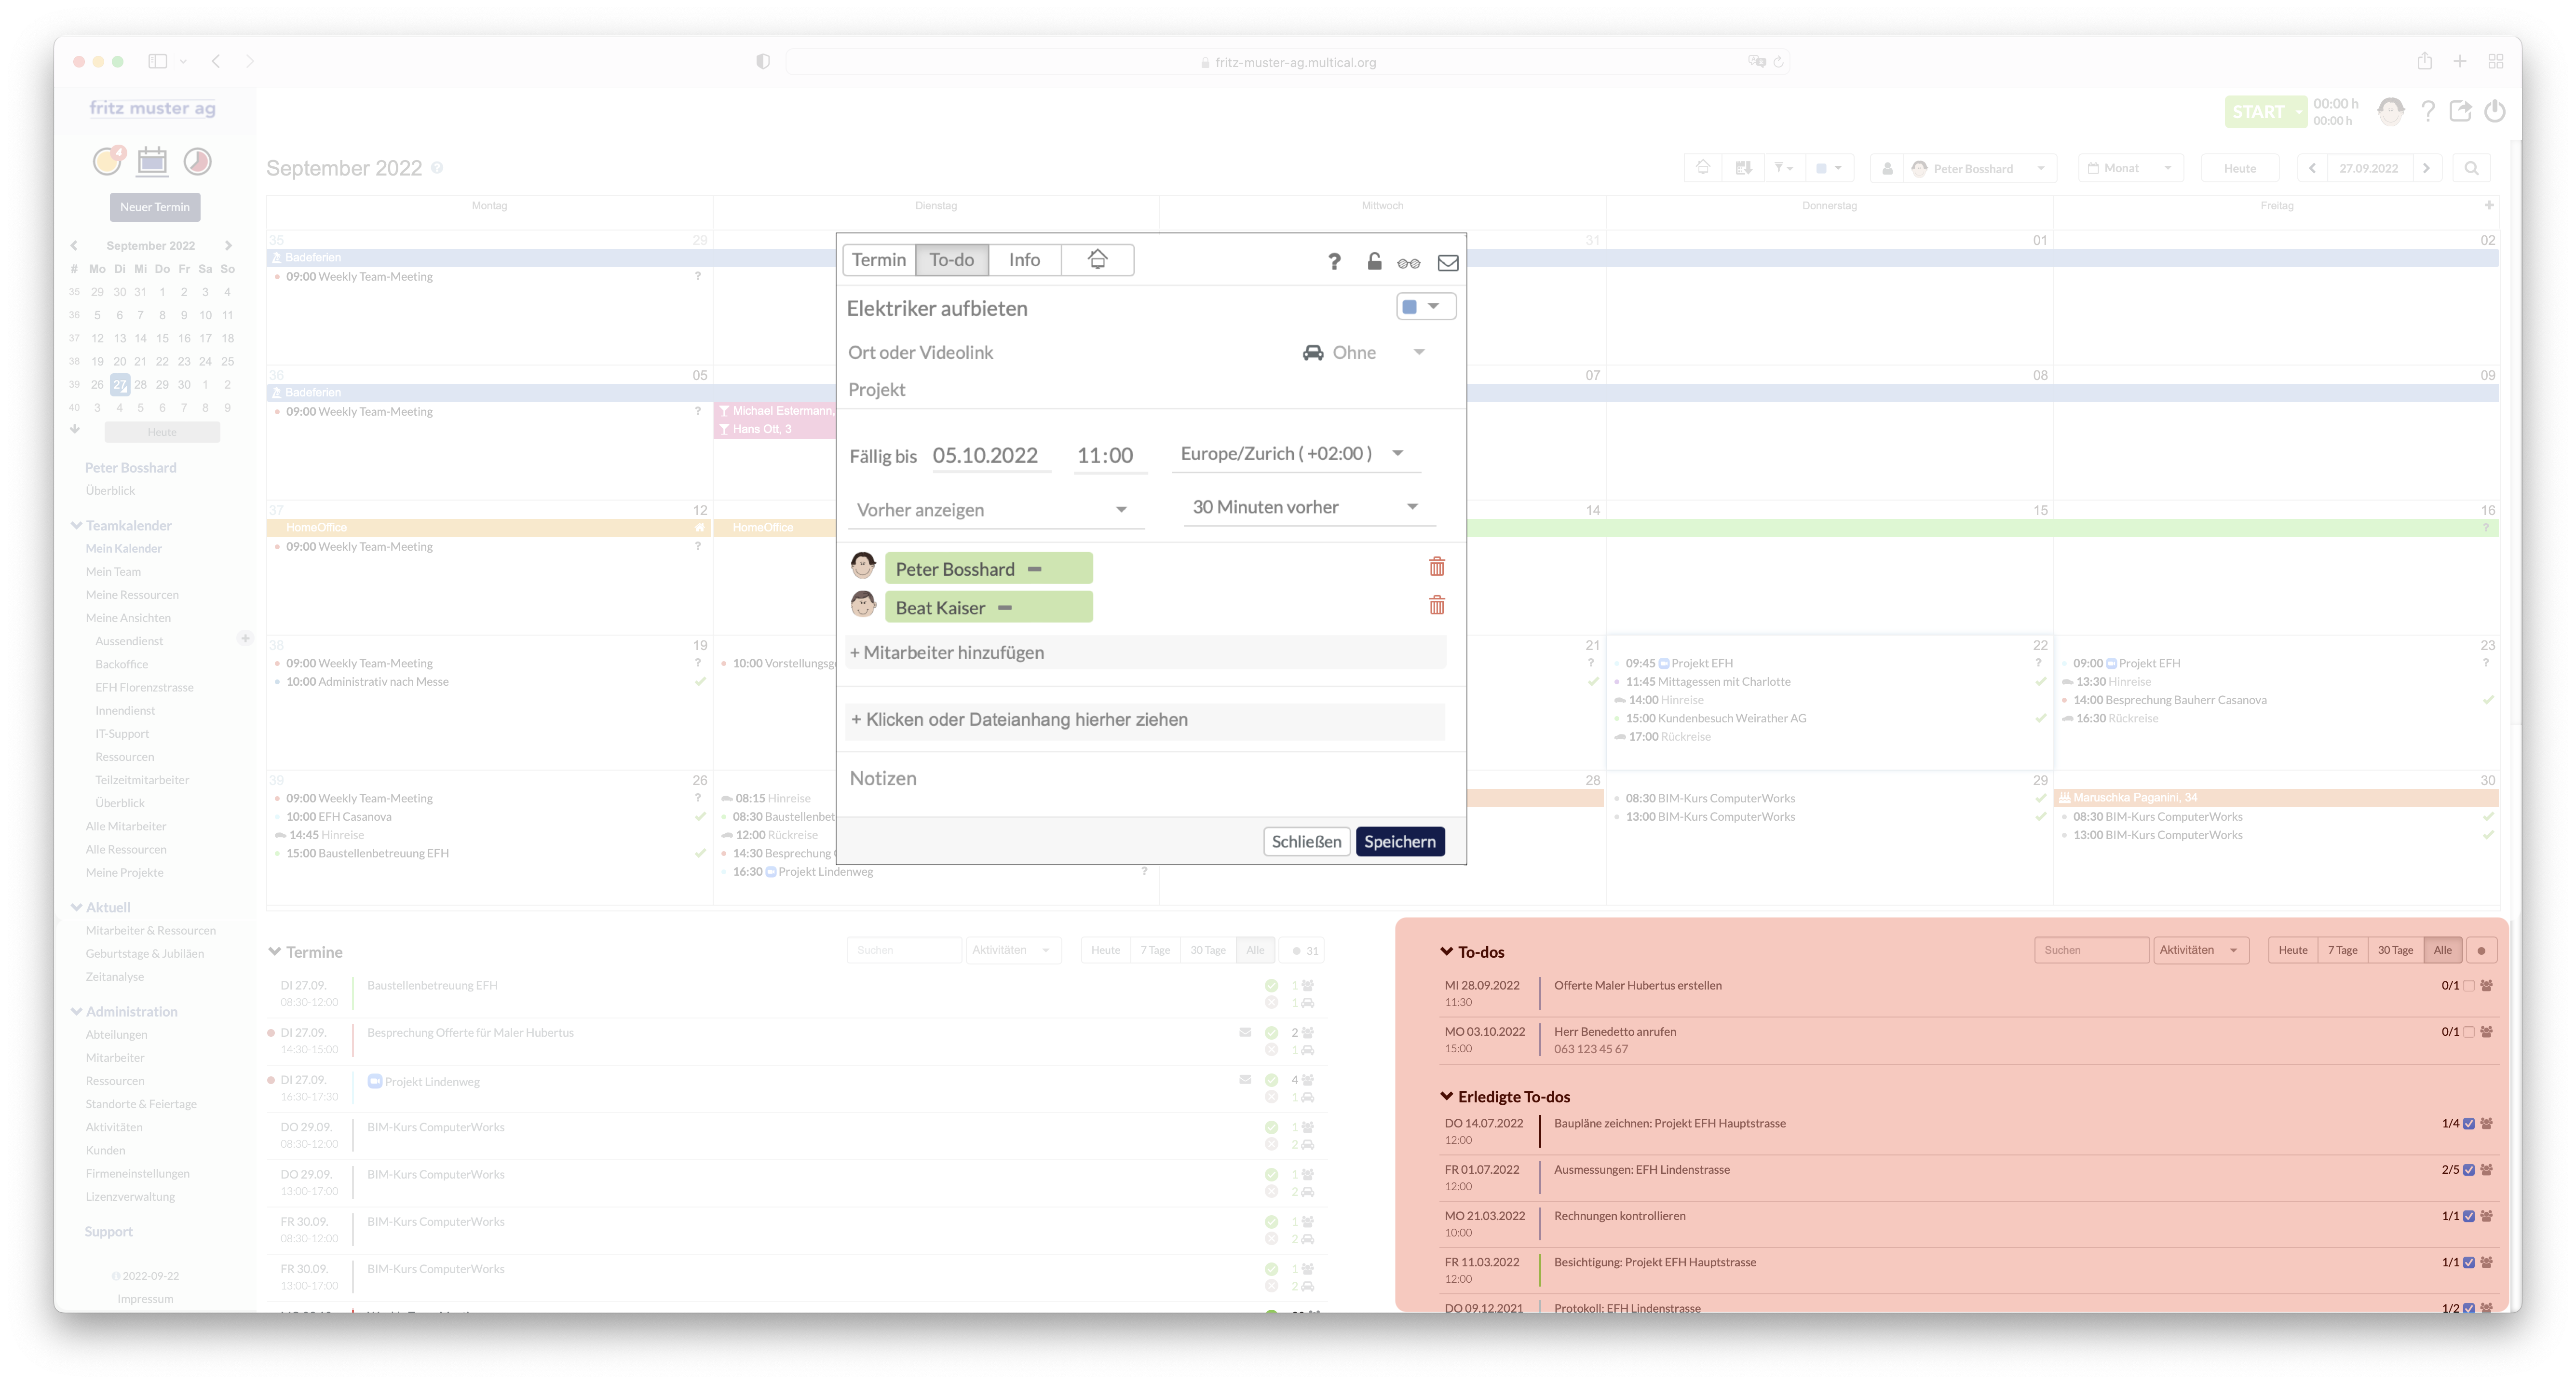Click minus sign on Beat Kaiser tag
This screenshot has height=1384, width=2576.
(1005, 608)
